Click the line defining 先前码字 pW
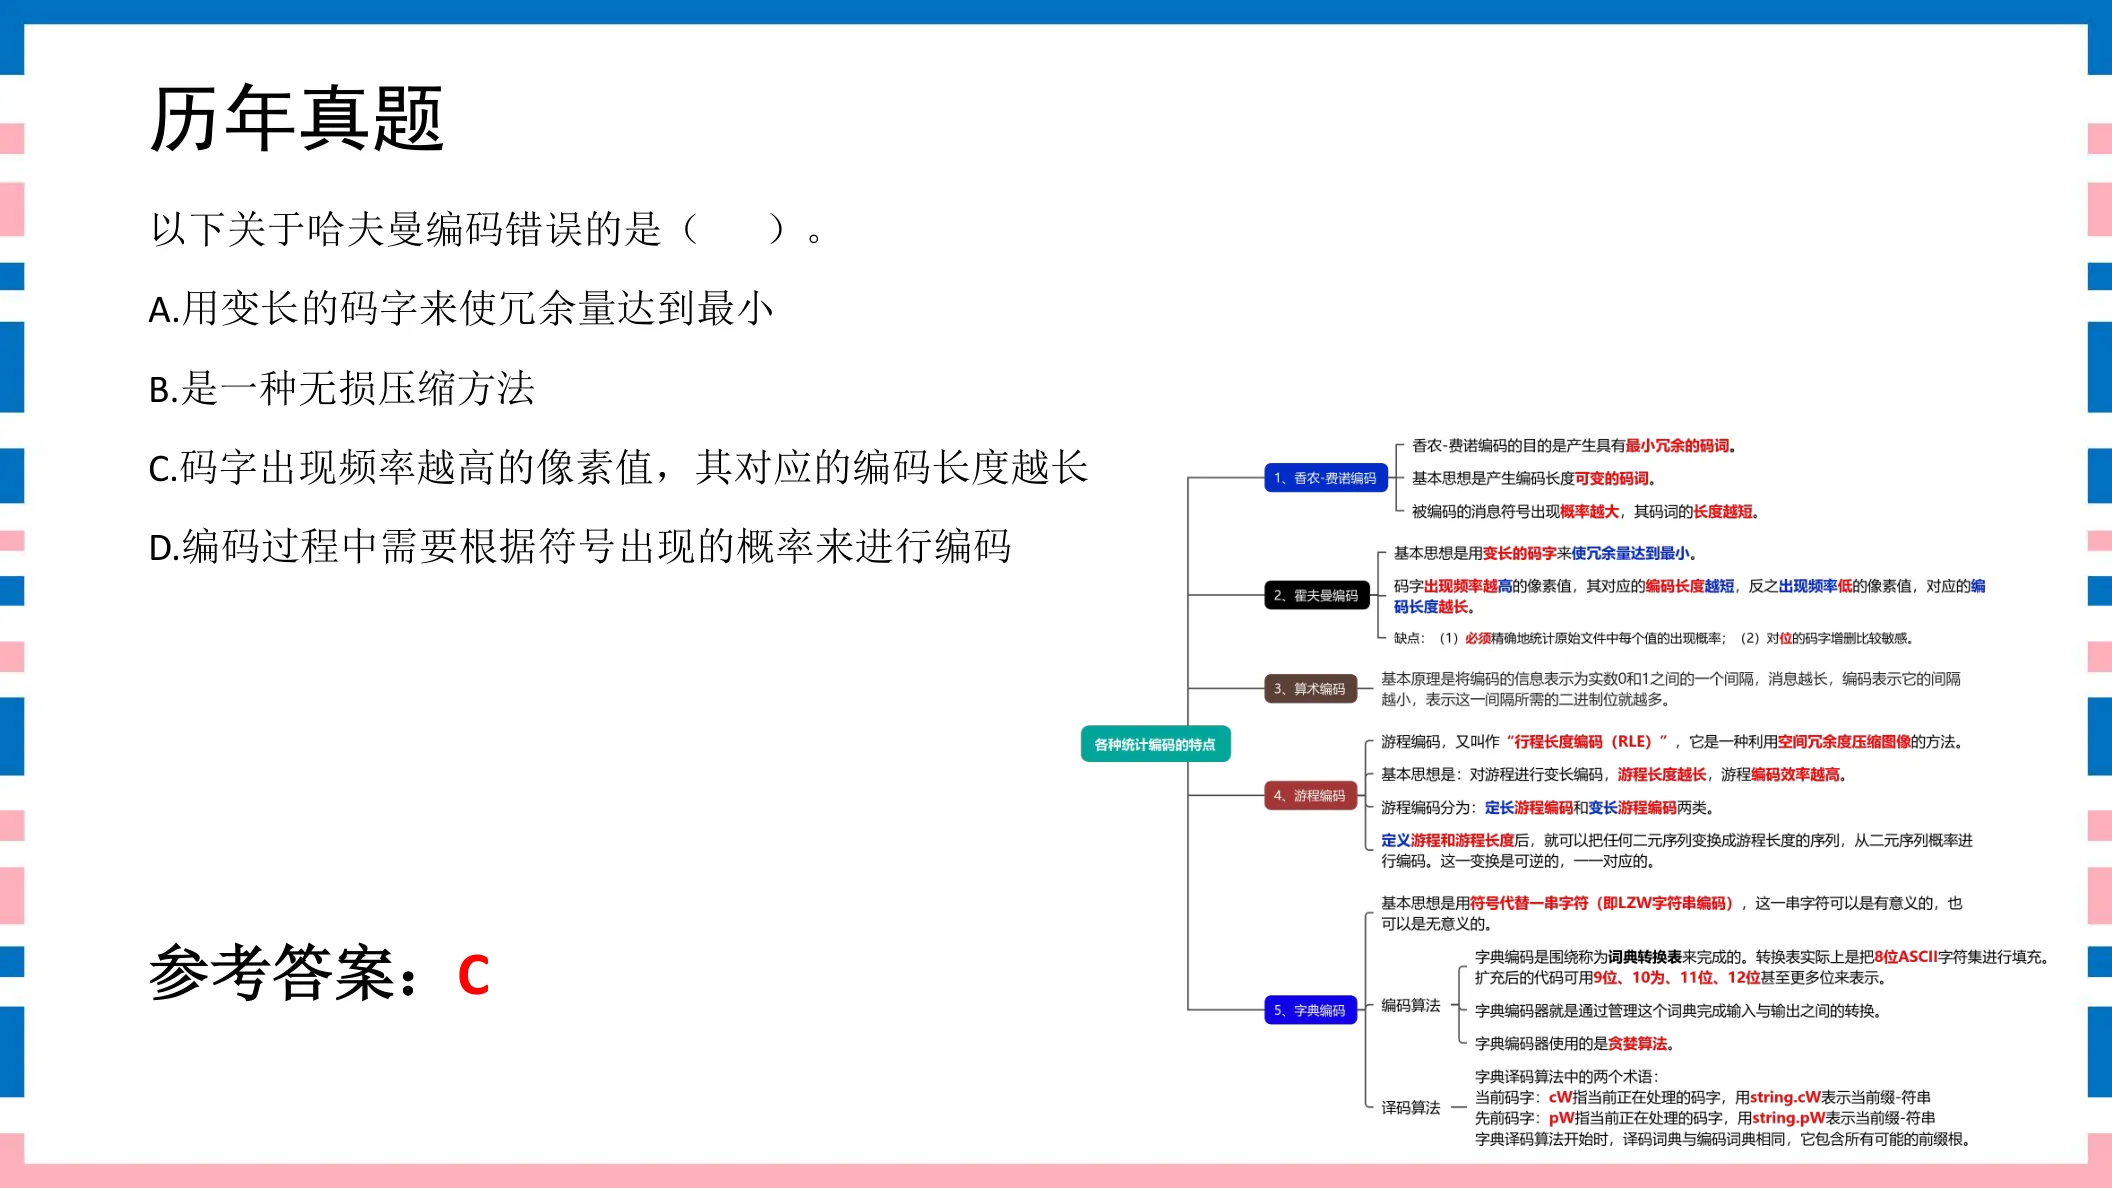The image size is (2112, 1188). (x=1704, y=1118)
